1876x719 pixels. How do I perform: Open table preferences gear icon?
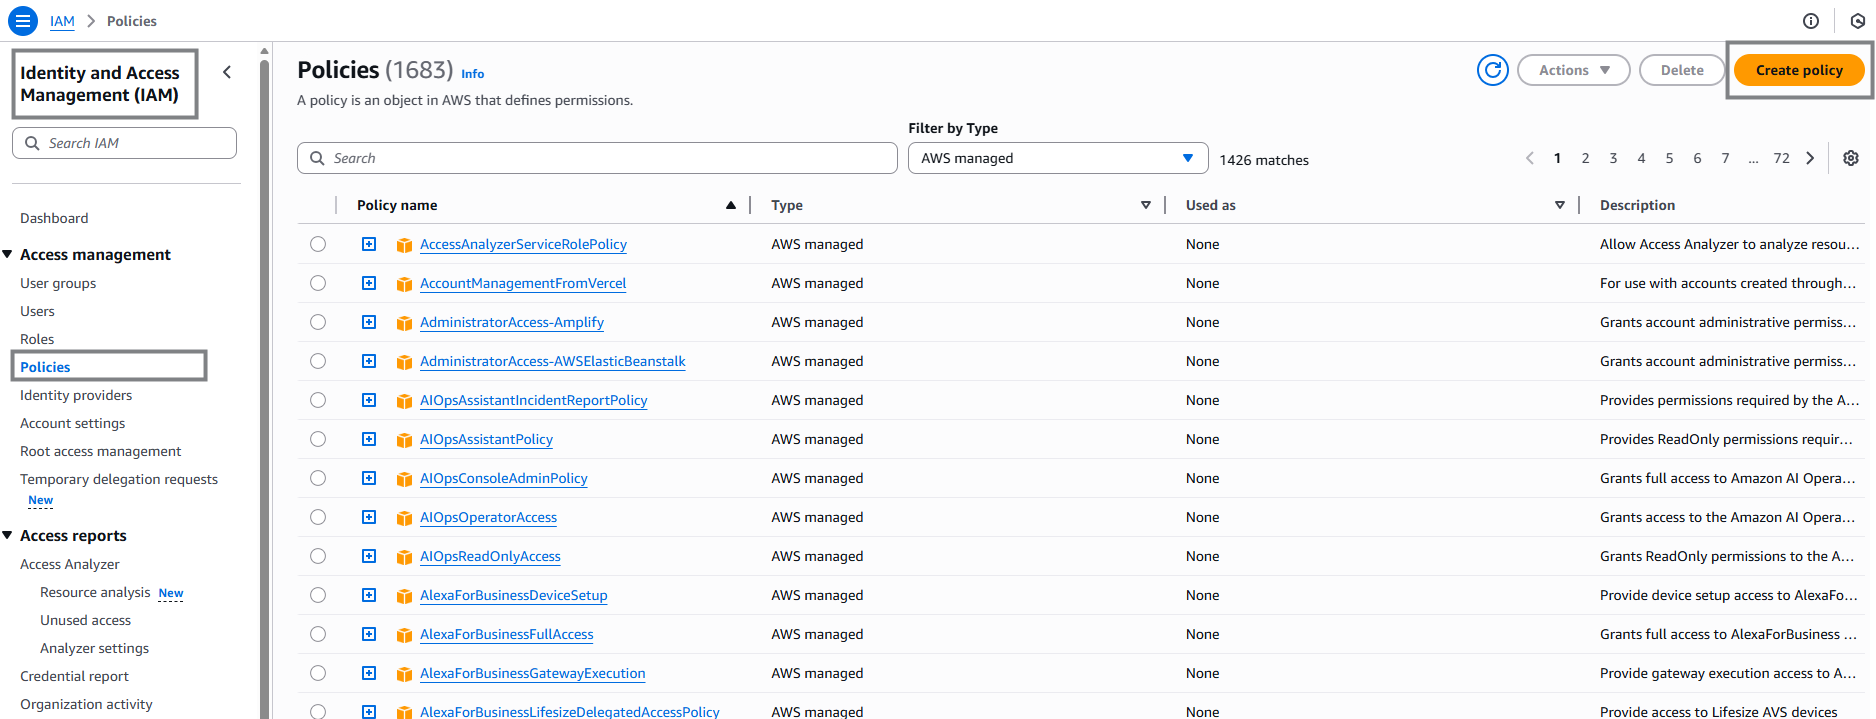click(1851, 158)
